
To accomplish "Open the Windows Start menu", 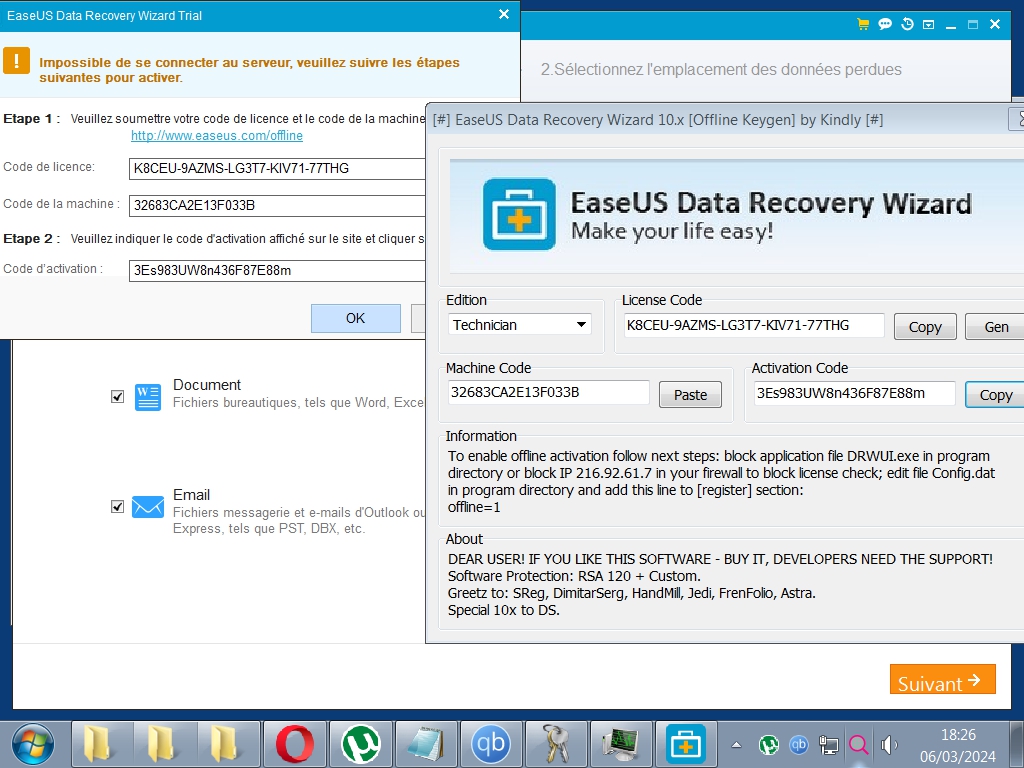I will pos(33,744).
